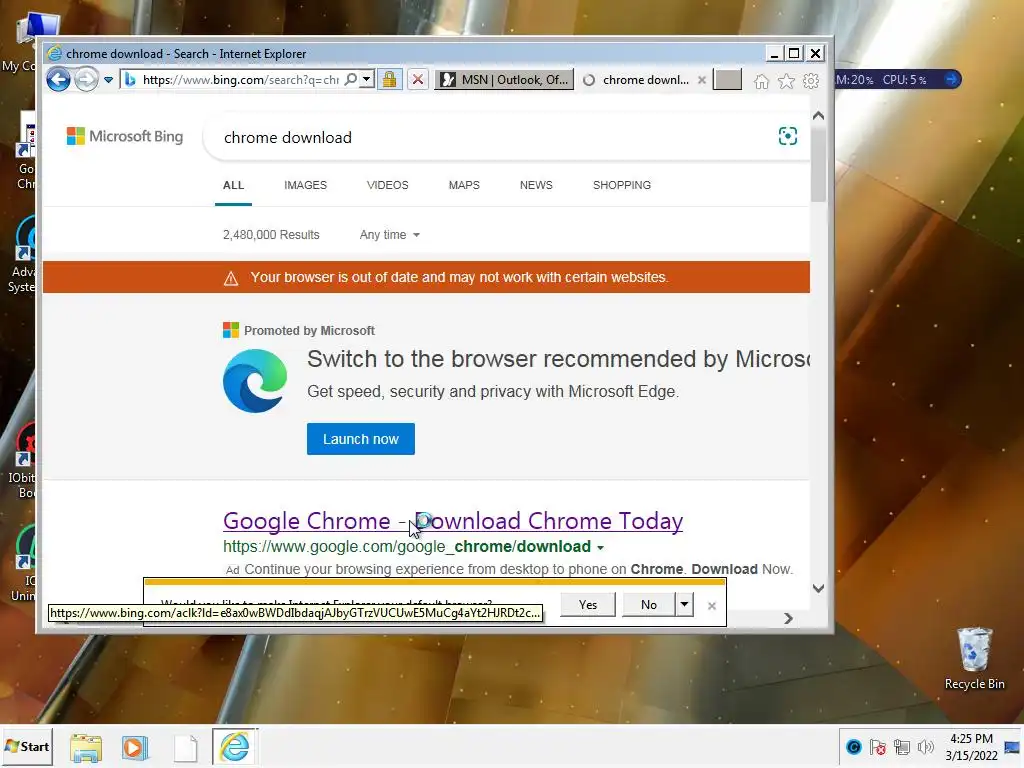This screenshot has width=1024, height=768.
Task: Click the Internet Explorer forward arrow button
Action: click(86, 80)
